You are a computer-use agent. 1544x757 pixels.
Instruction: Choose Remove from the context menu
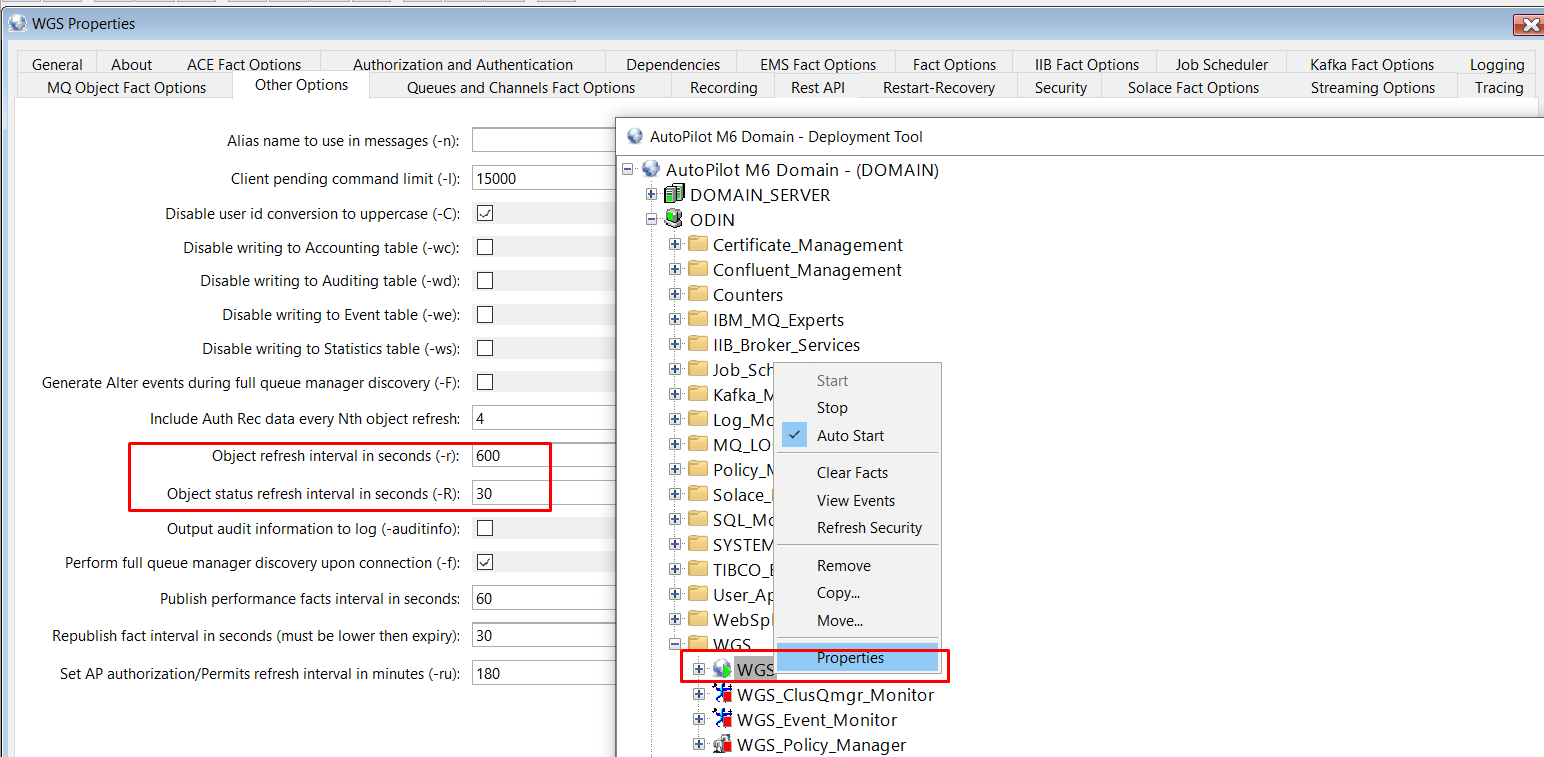click(858, 566)
